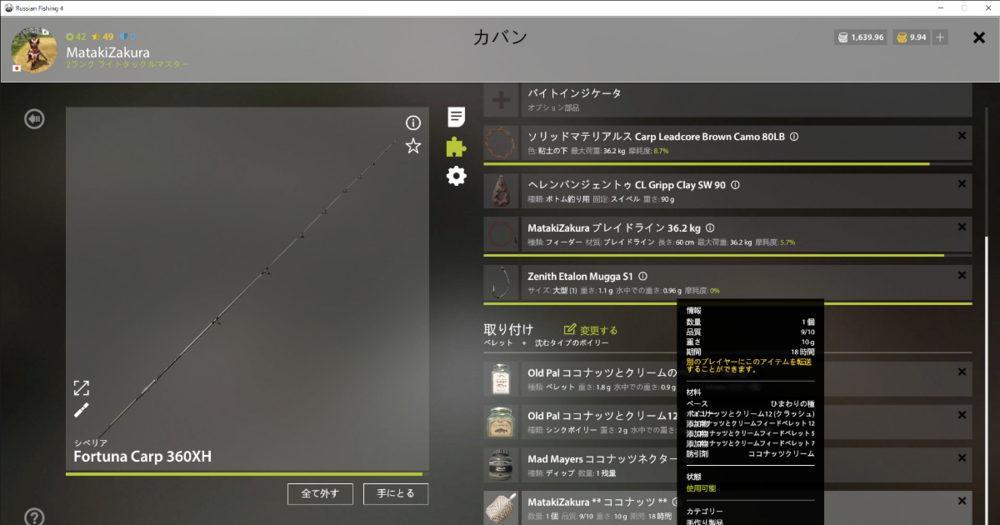
Task: Click ブレイドライン 36.2 kg info icon
Action: click(x=710, y=228)
